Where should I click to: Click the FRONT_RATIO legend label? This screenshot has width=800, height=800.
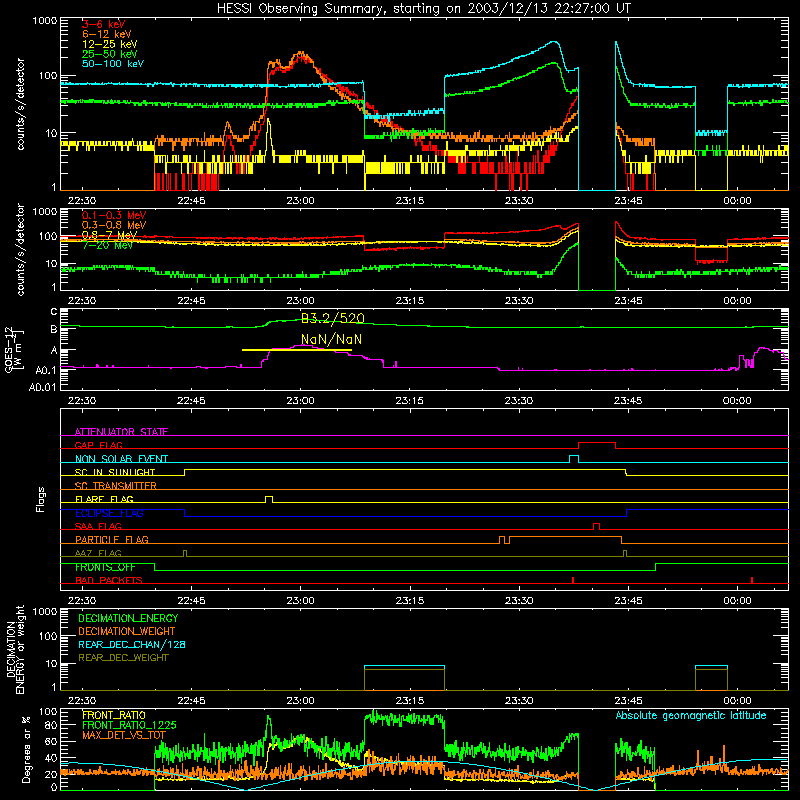tap(114, 715)
